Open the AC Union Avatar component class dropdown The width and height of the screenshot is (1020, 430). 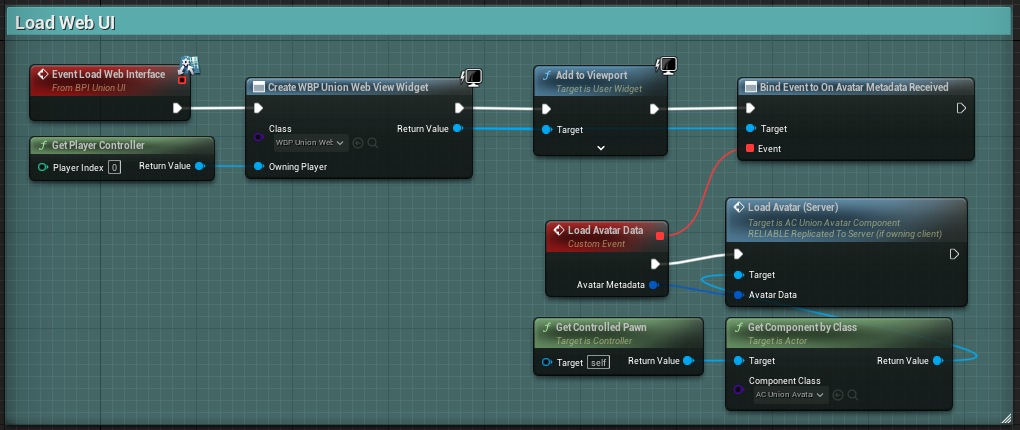click(x=791, y=395)
